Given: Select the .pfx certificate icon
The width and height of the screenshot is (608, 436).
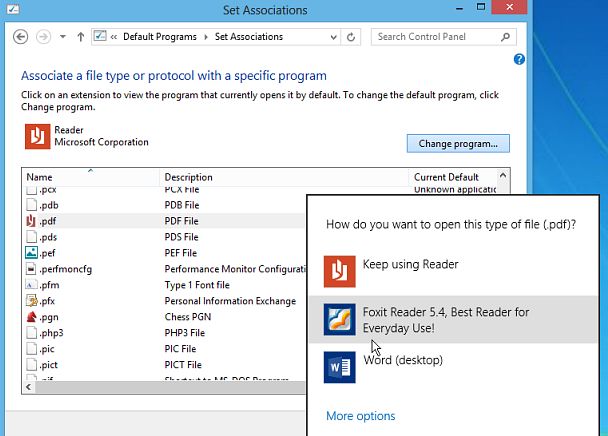Looking at the screenshot, I should pos(31,301).
